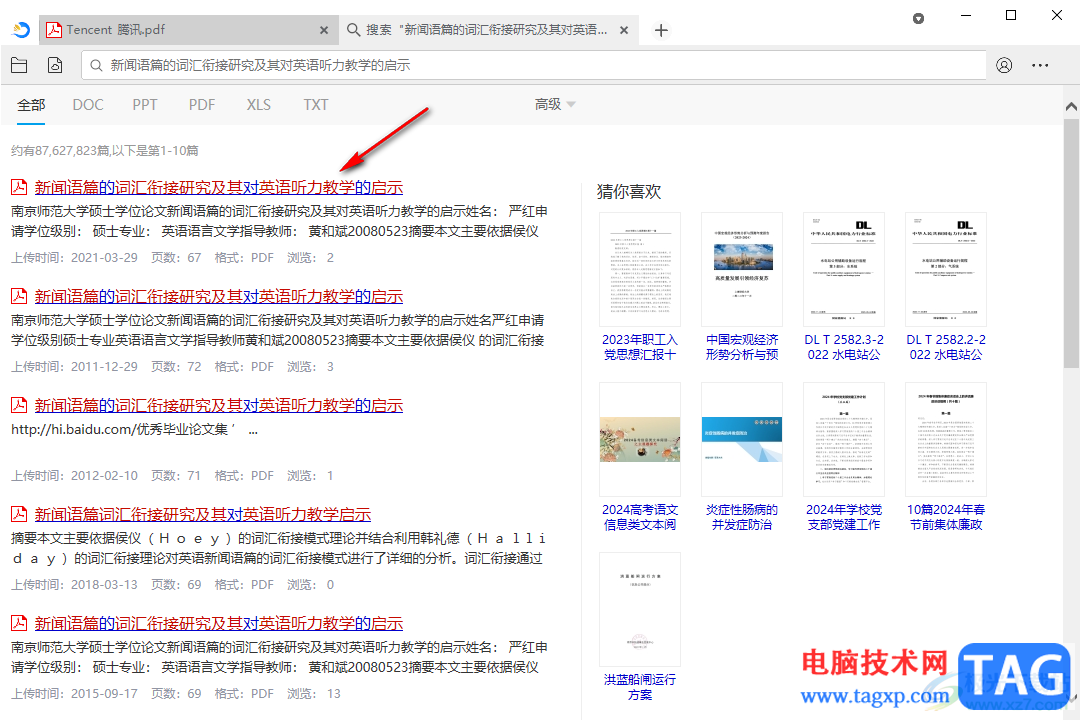Open thumbnail of 洪蓝船闸运行方案
This screenshot has width=1081, height=721.
[x=640, y=609]
